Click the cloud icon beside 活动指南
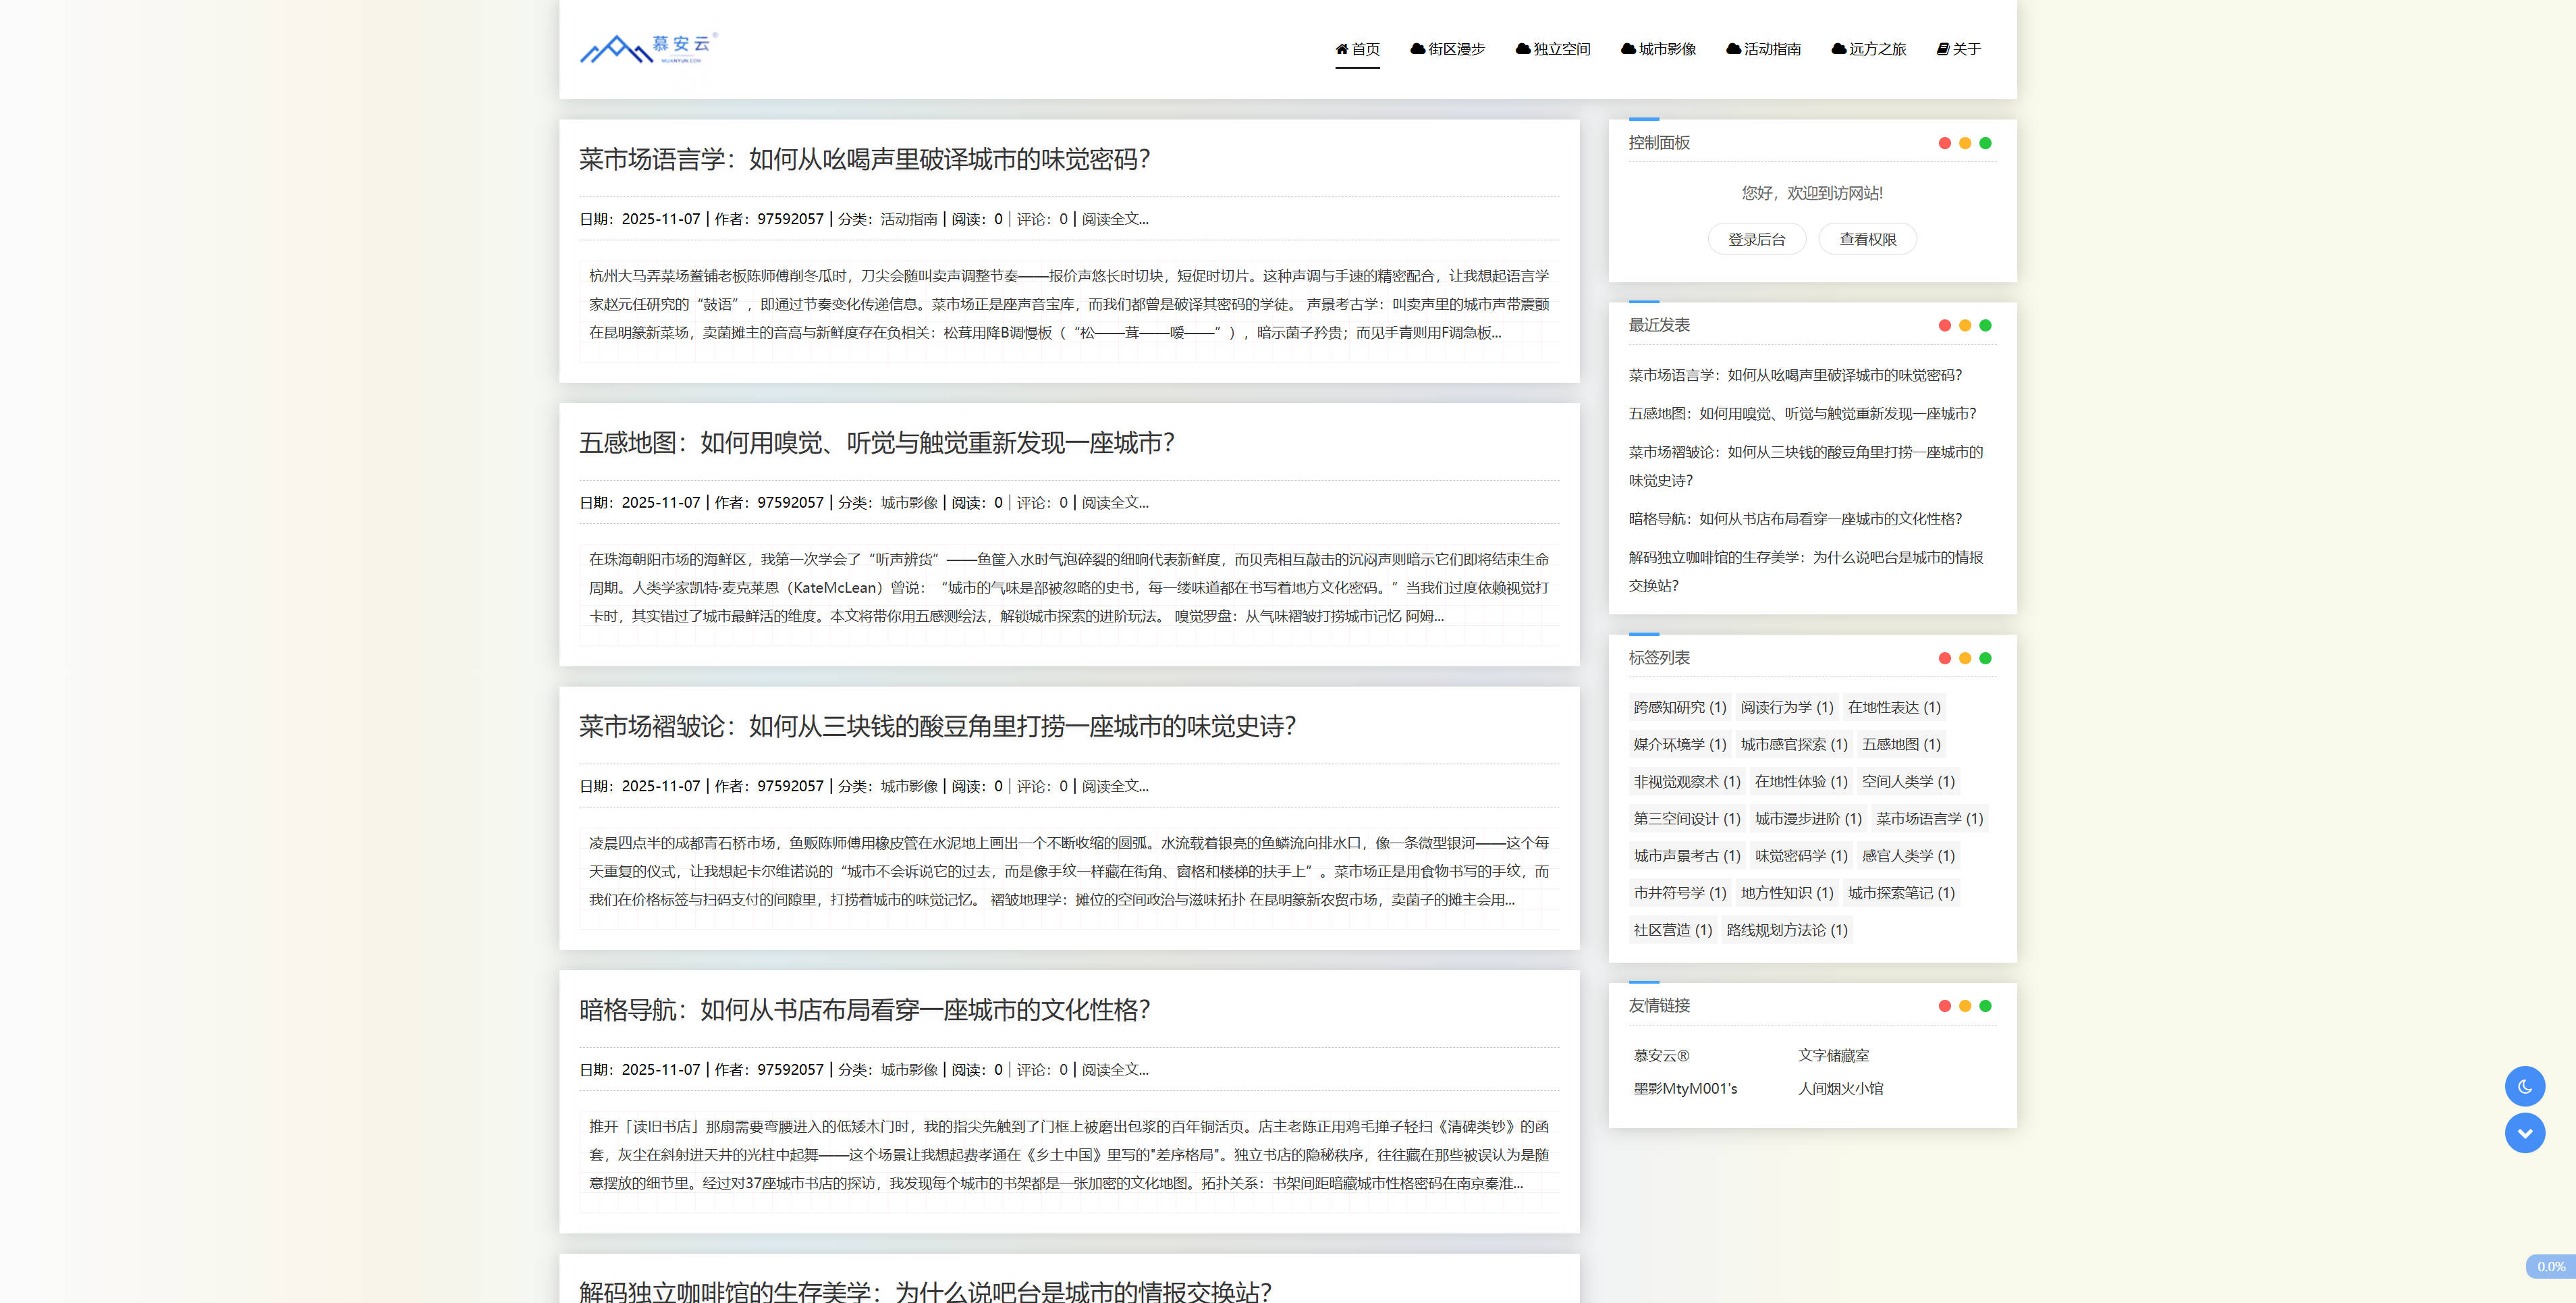Viewport: 2576px width, 1303px height. tap(1733, 49)
